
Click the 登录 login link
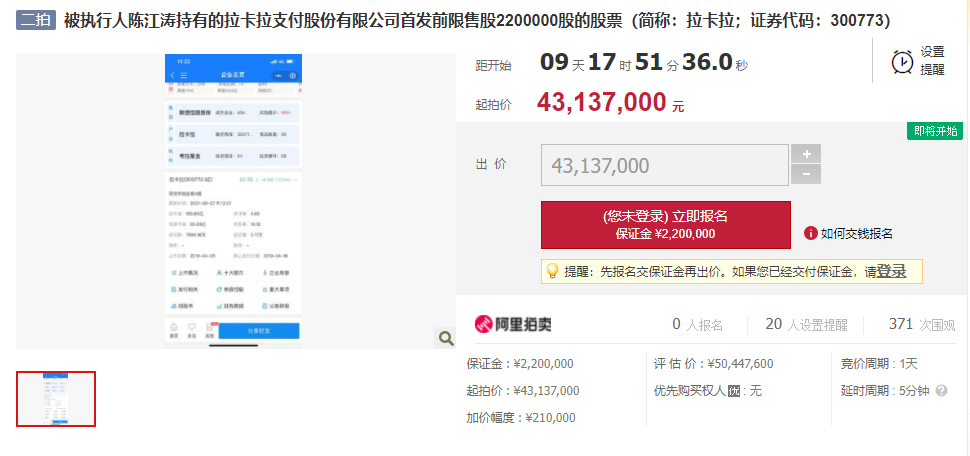click(891, 271)
